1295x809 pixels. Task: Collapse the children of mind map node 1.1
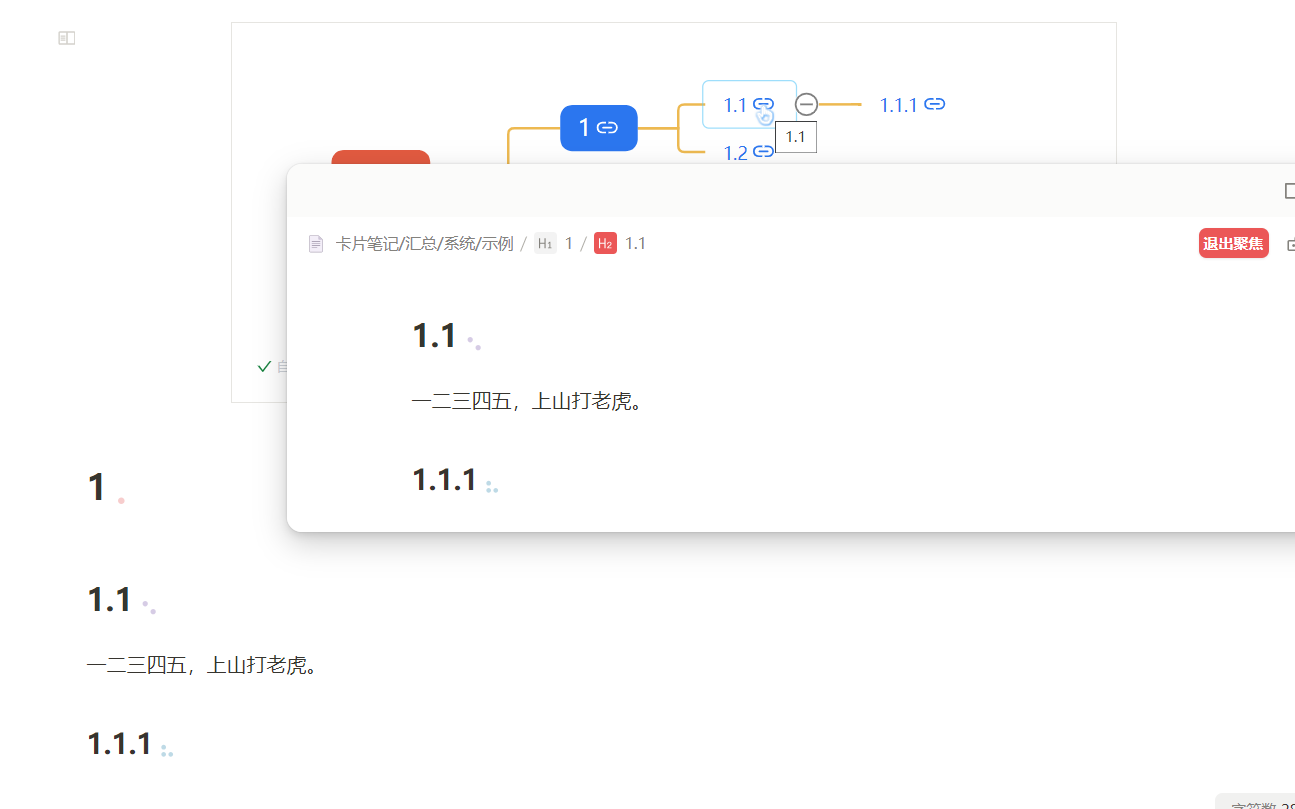click(x=806, y=104)
